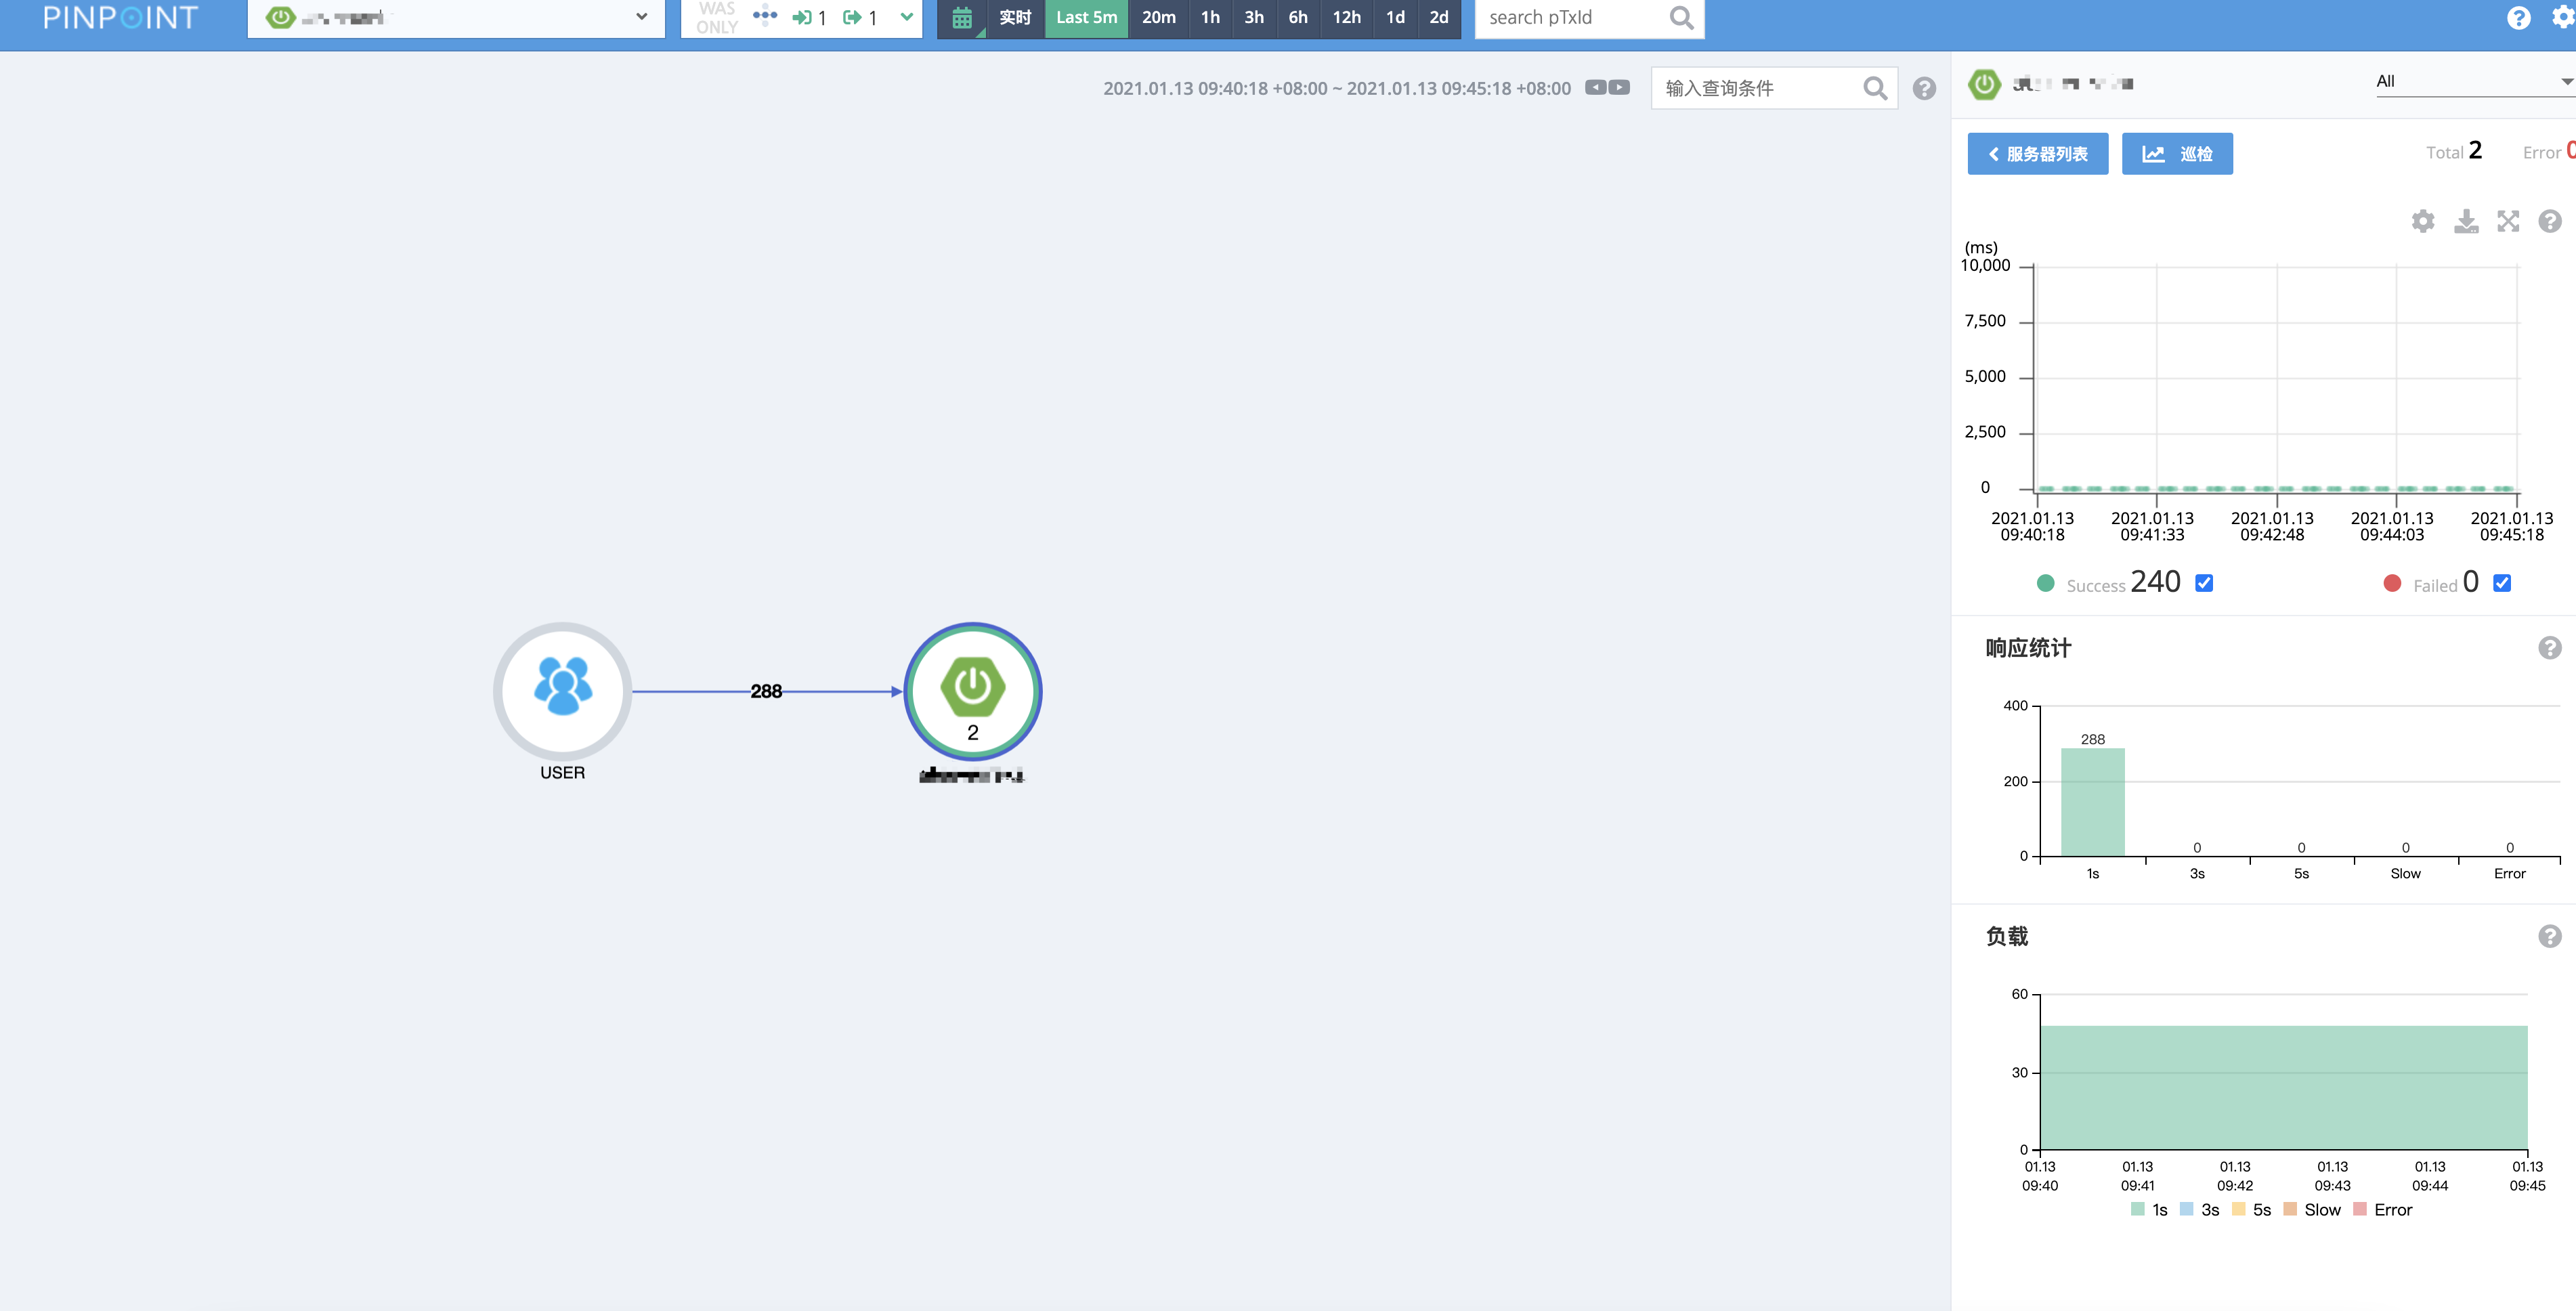Download the scatter chart image
Viewport: 2576px width, 1311px height.
(2466, 221)
